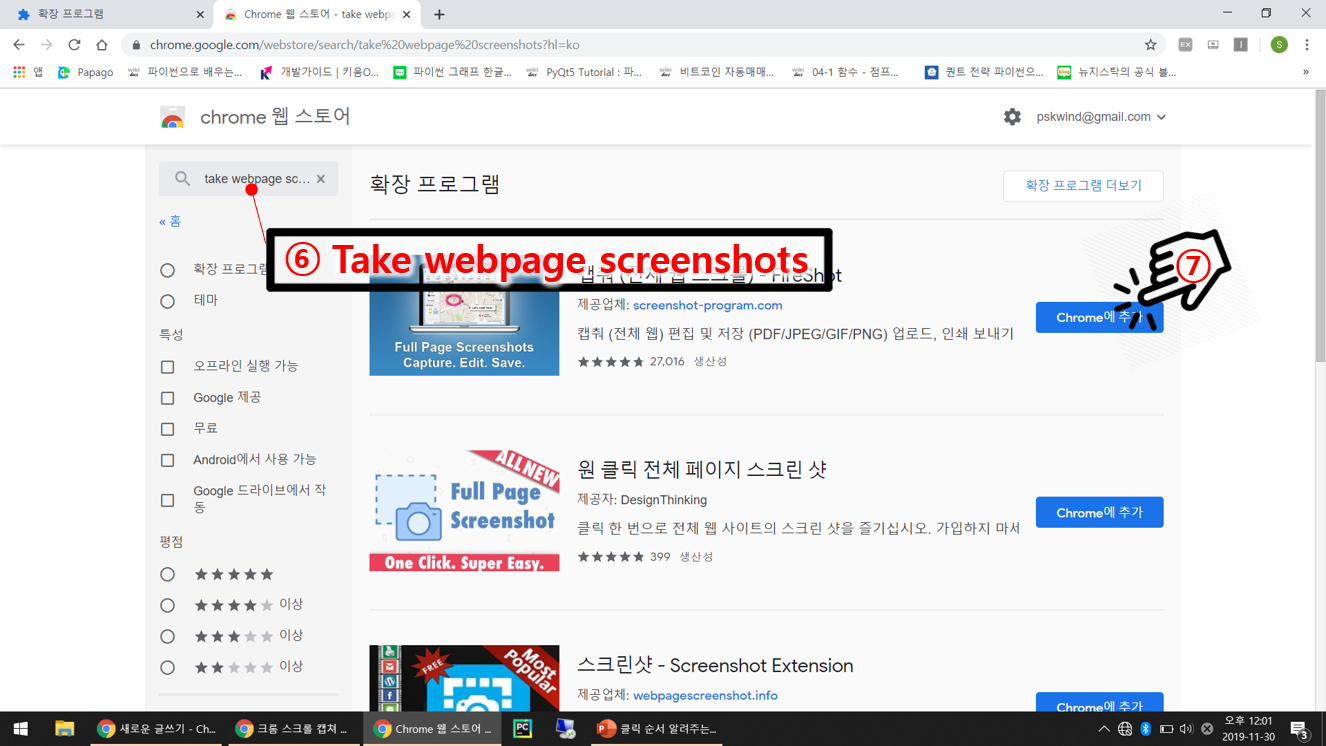Select the five-star rating filter

(168, 575)
